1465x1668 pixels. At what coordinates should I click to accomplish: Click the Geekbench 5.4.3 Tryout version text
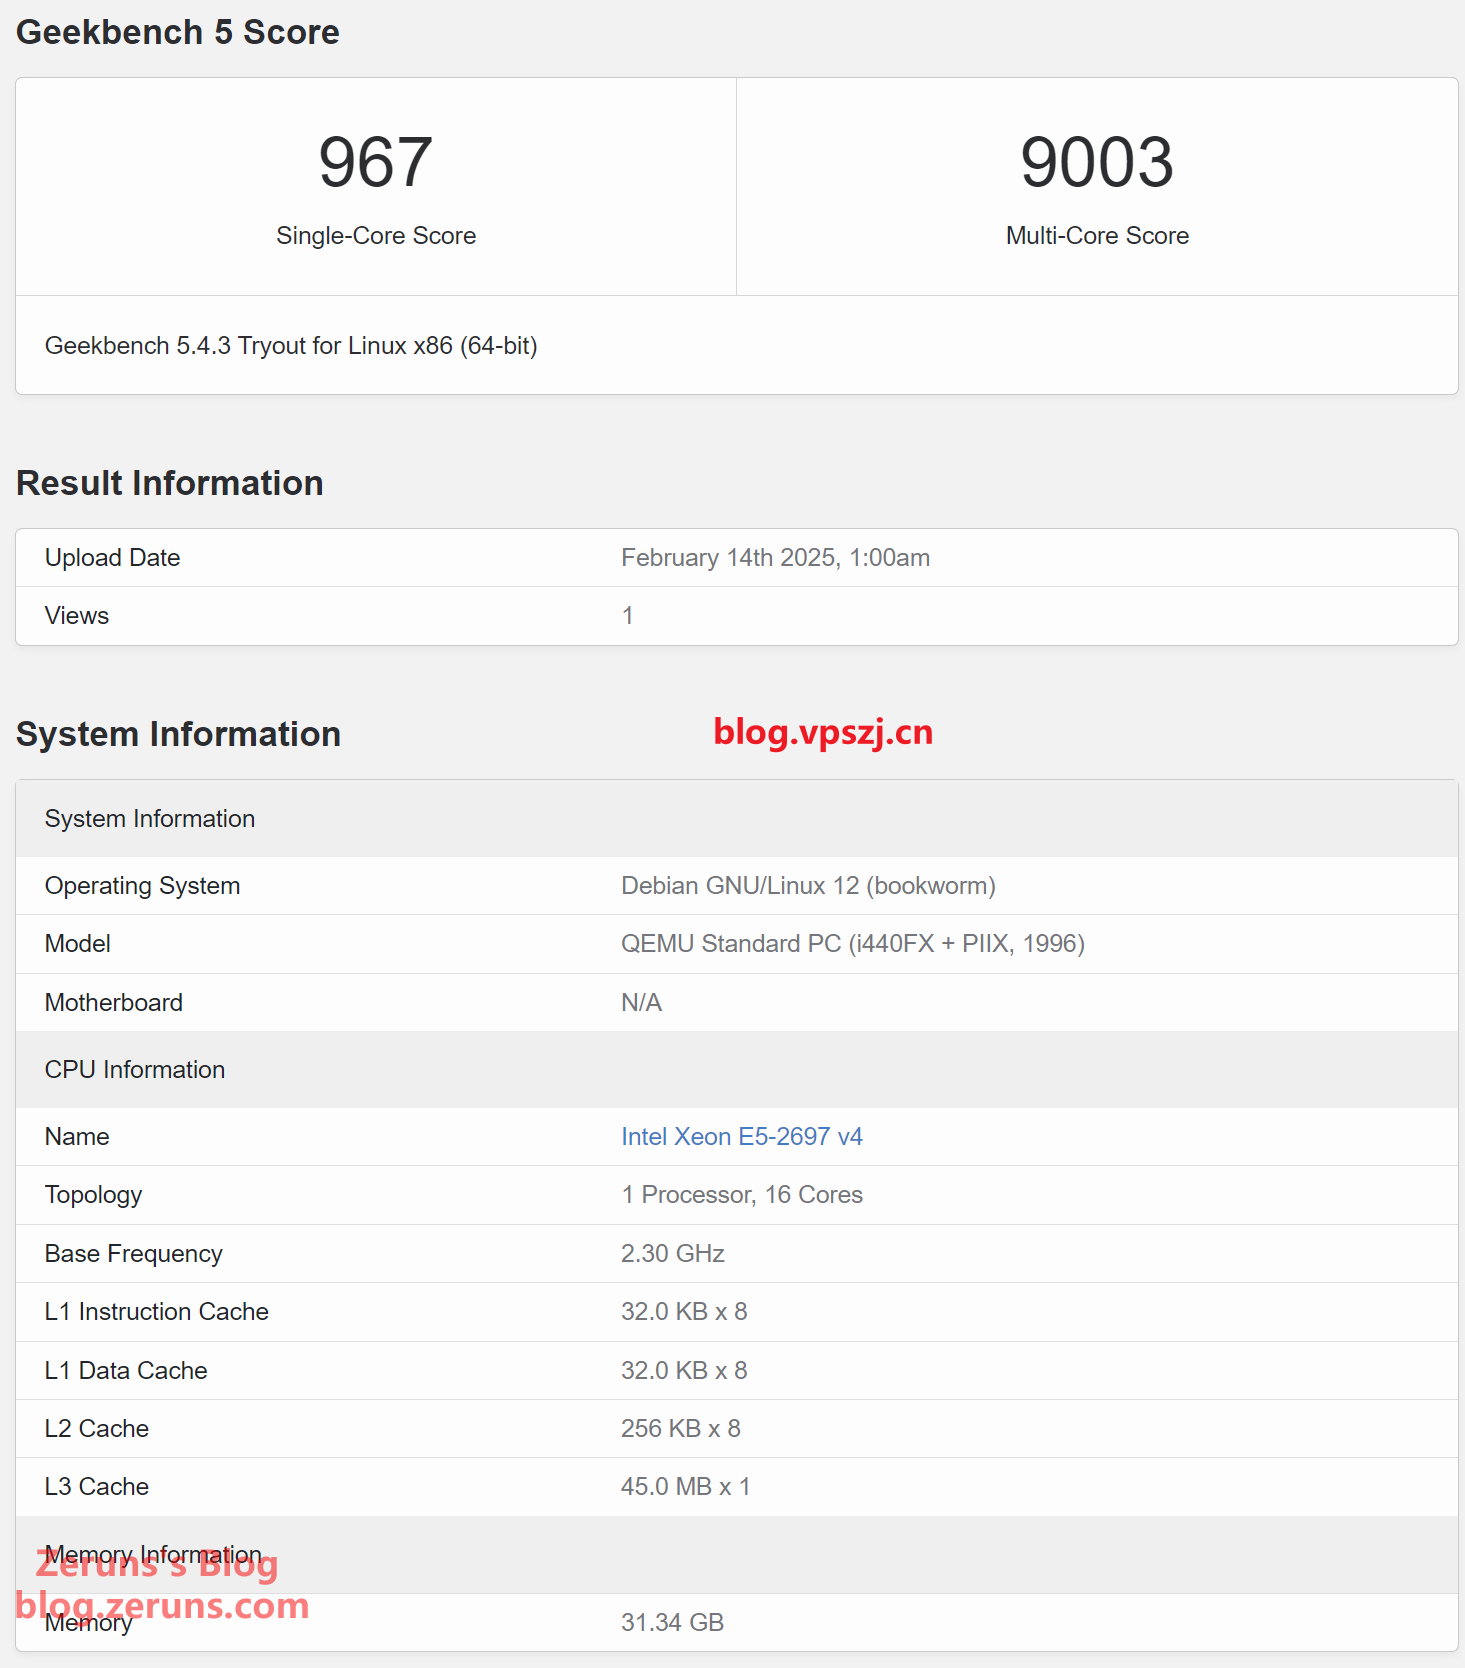[291, 346]
